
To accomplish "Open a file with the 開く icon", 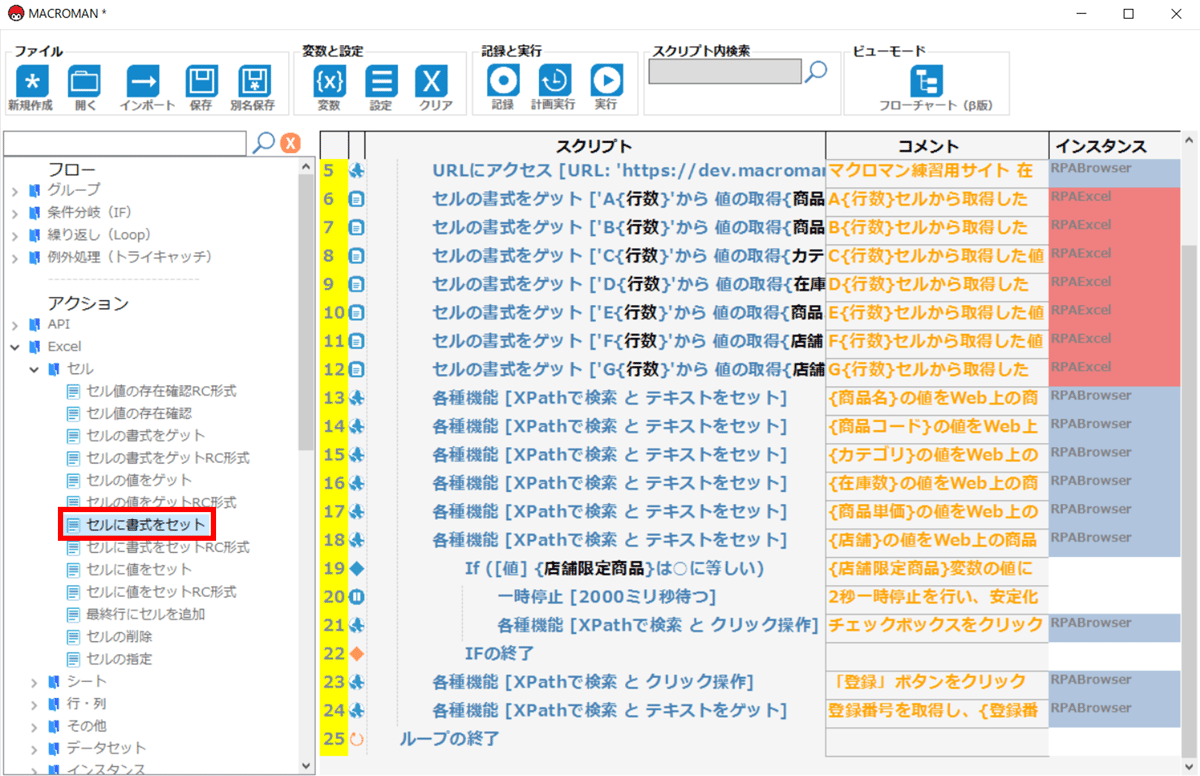I will (84, 82).
